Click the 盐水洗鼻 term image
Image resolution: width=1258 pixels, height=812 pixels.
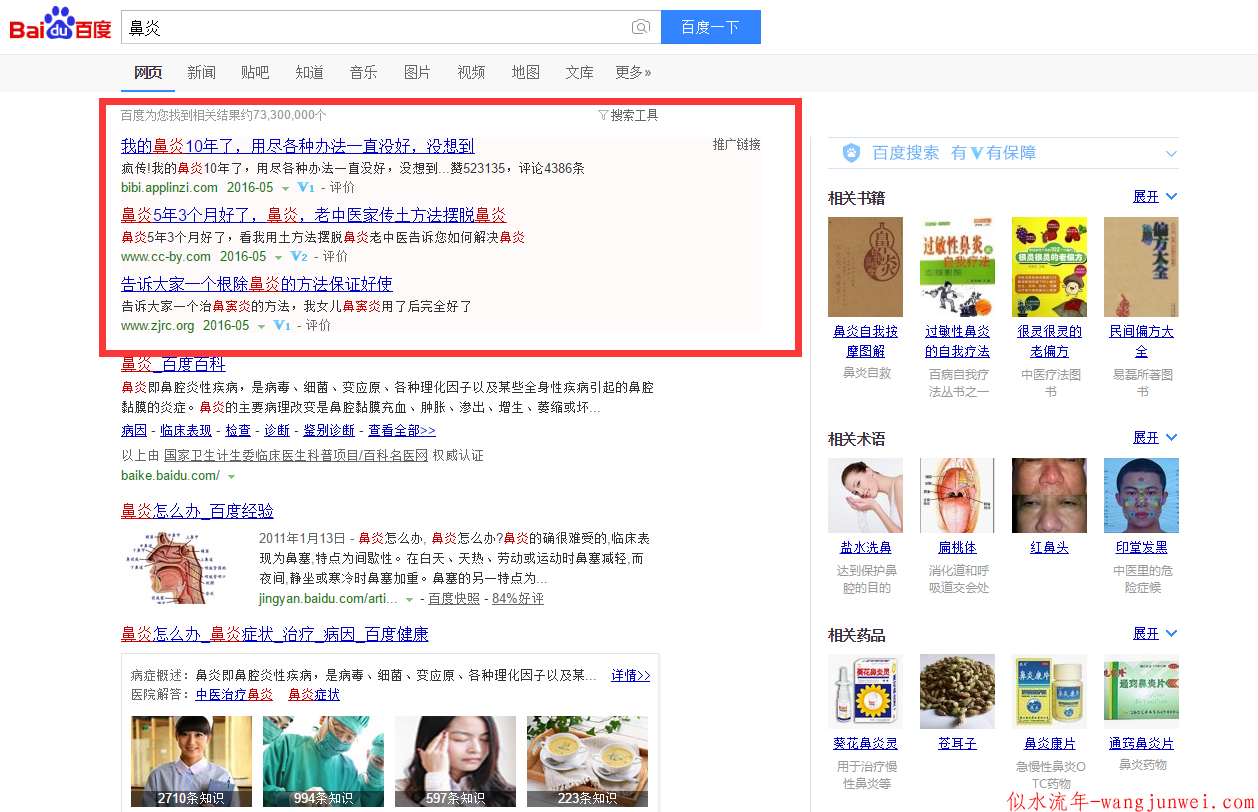point(865,496)
